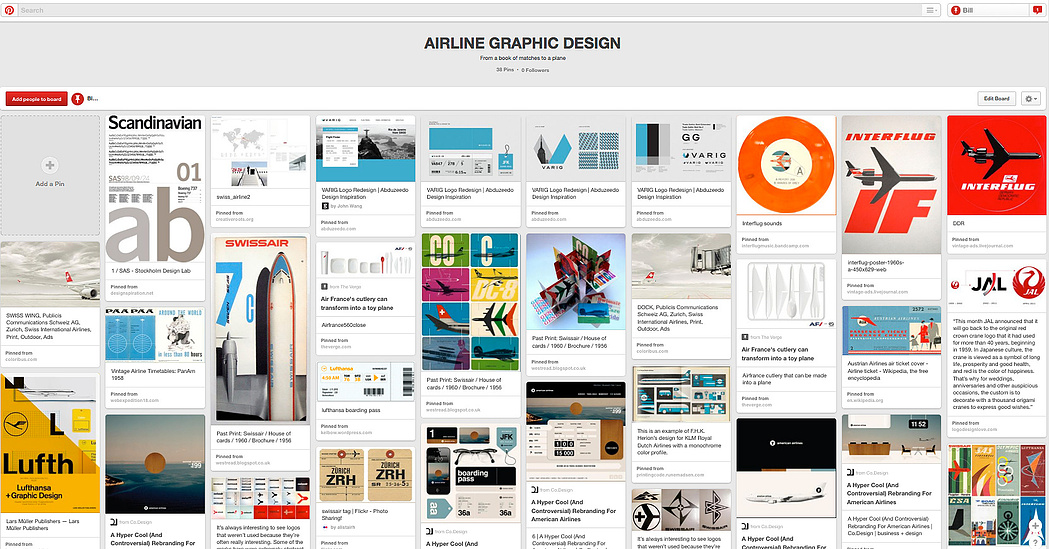
Task: Open the KLM monochrome color profile pin
Action: [x=681, y=394]
